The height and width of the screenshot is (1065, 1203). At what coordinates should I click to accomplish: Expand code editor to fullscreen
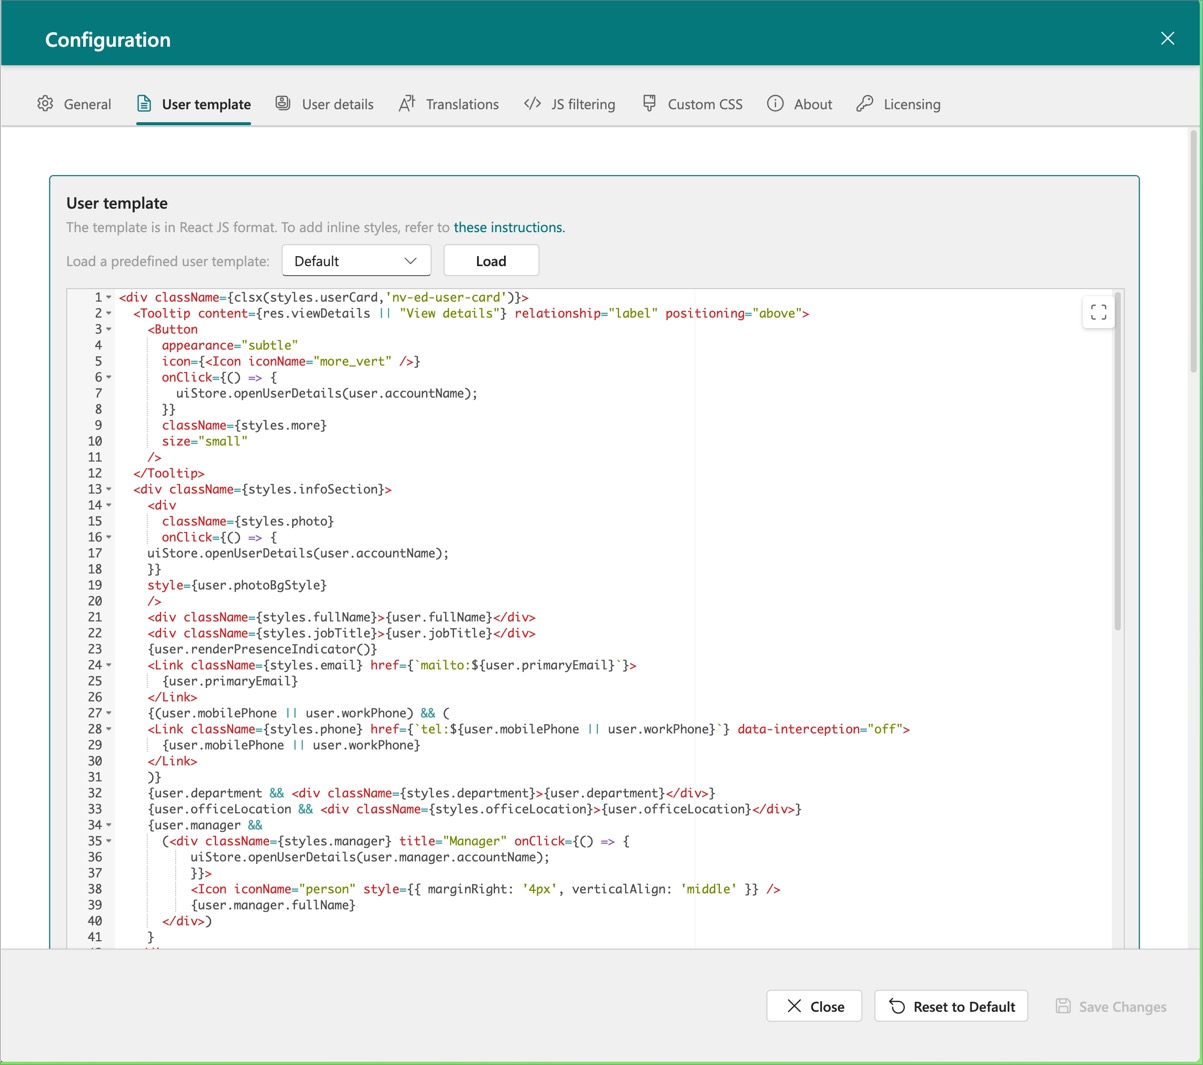pos(1098,313)
